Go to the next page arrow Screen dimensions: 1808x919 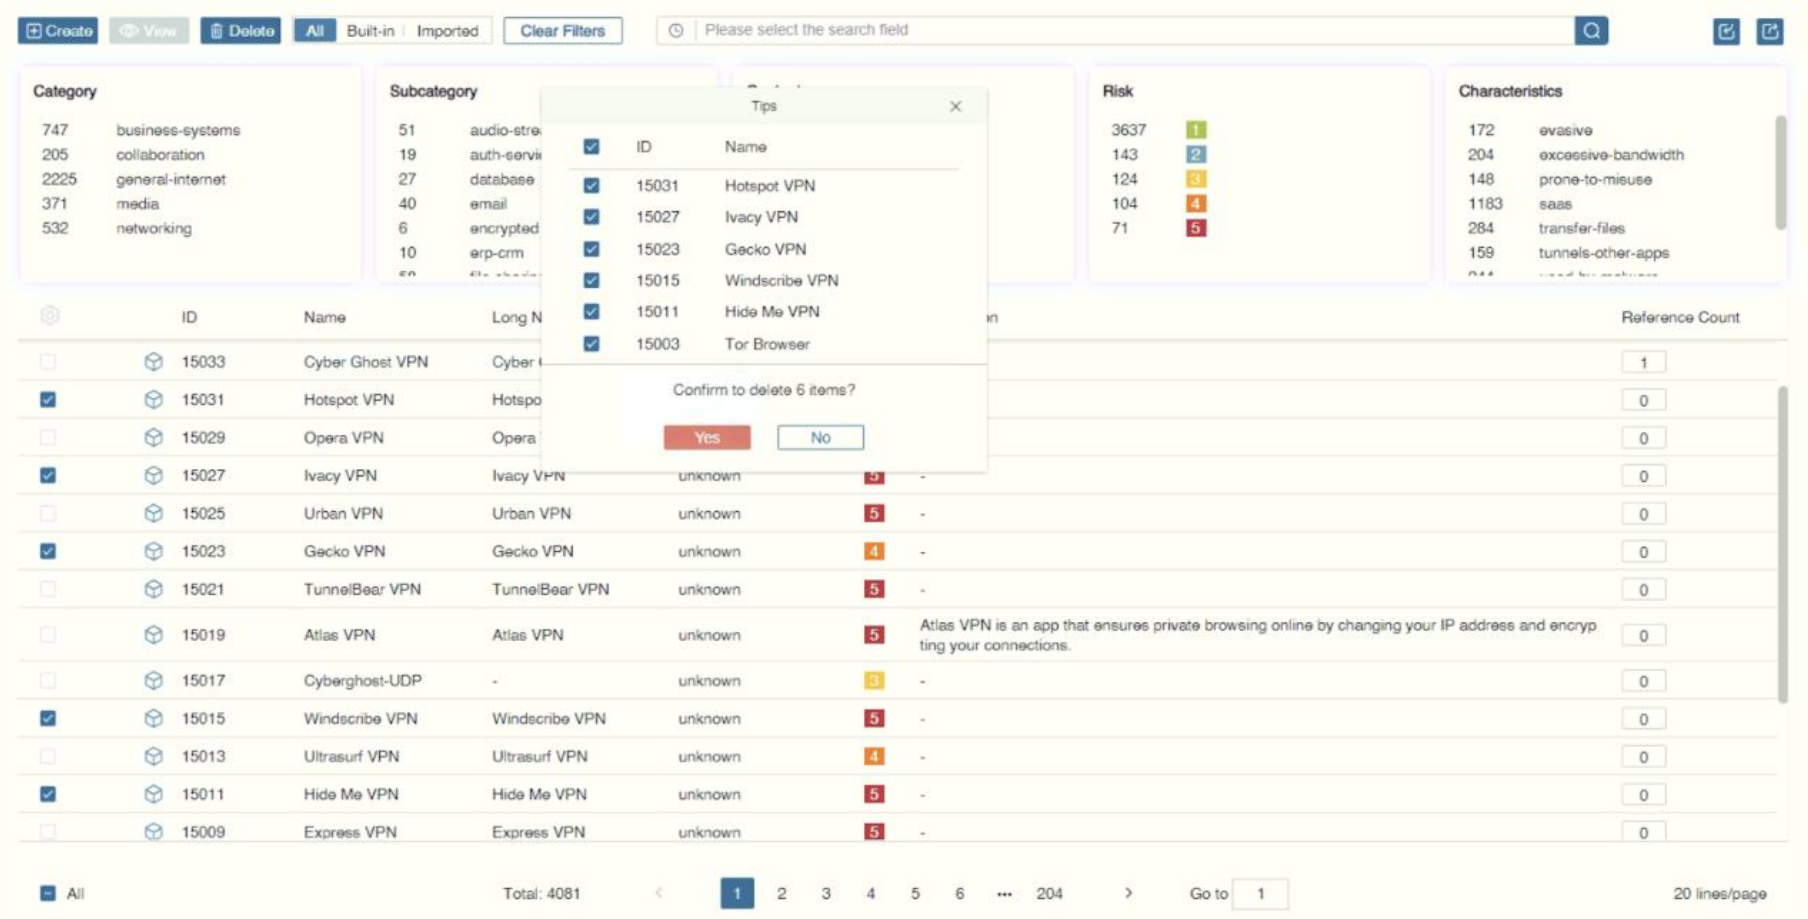point(1128,893)
